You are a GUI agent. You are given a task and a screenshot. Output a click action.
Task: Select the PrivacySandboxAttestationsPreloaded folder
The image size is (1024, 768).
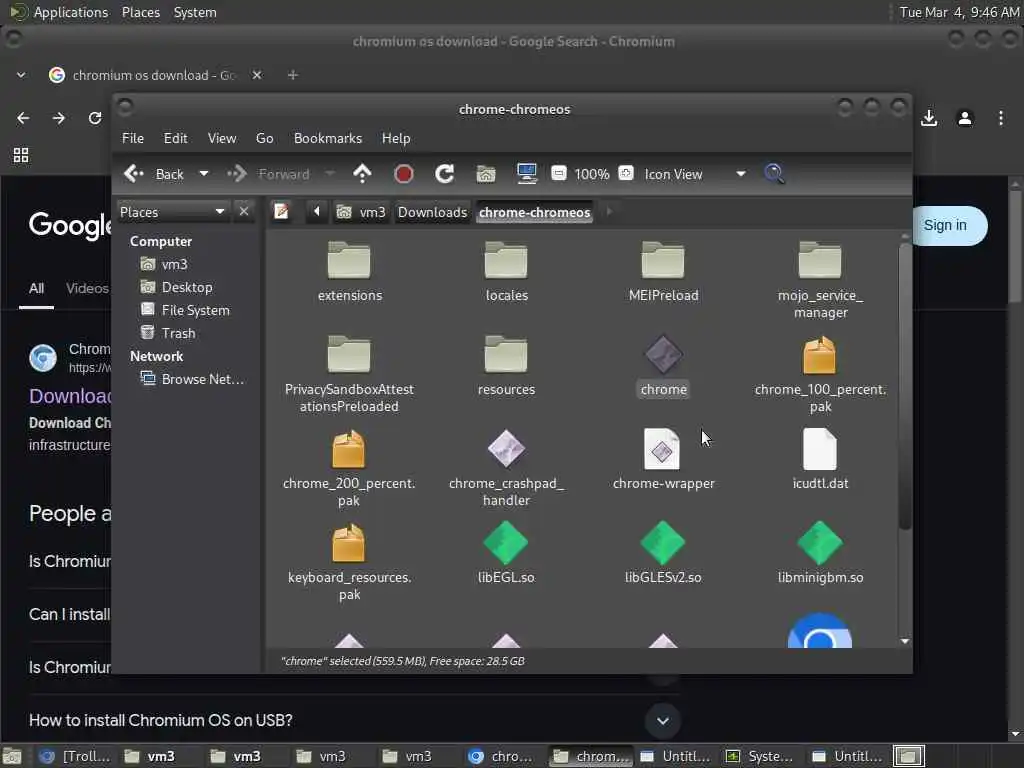pos(349,374)
